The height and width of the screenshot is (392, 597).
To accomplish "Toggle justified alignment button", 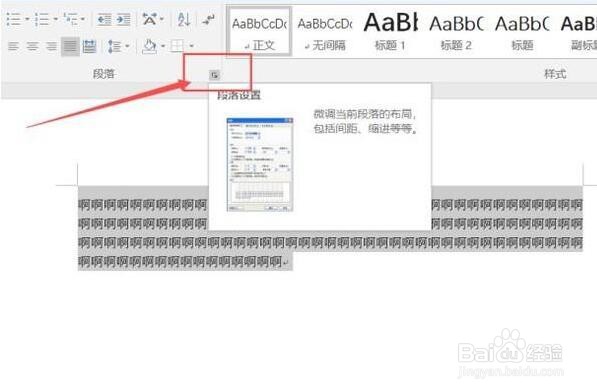I will 70,46.
